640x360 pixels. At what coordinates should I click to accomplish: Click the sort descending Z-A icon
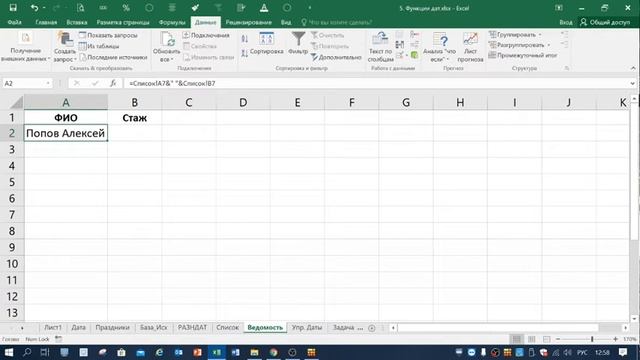click(244, 53)
